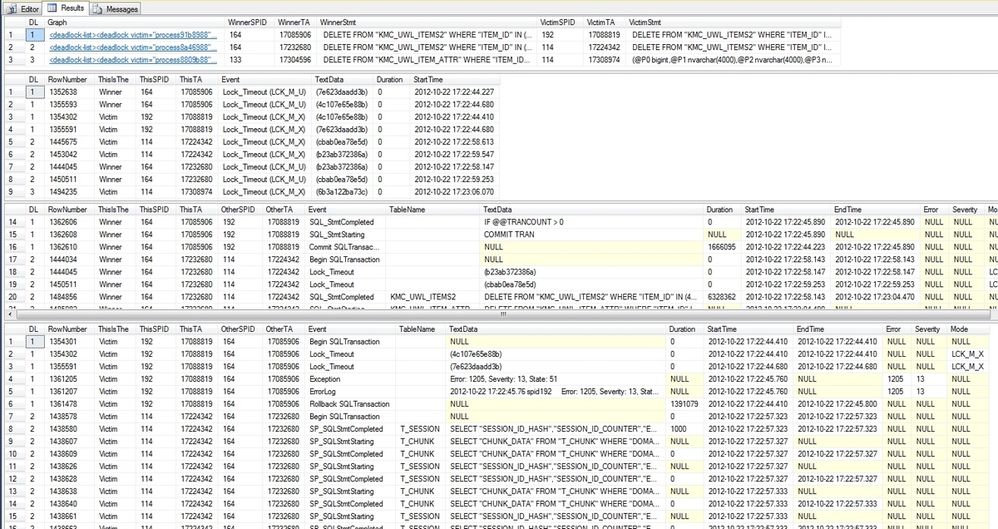Switch to the Editor tab
This screenshot has height=529, width=998.
[x=24, y=9]
